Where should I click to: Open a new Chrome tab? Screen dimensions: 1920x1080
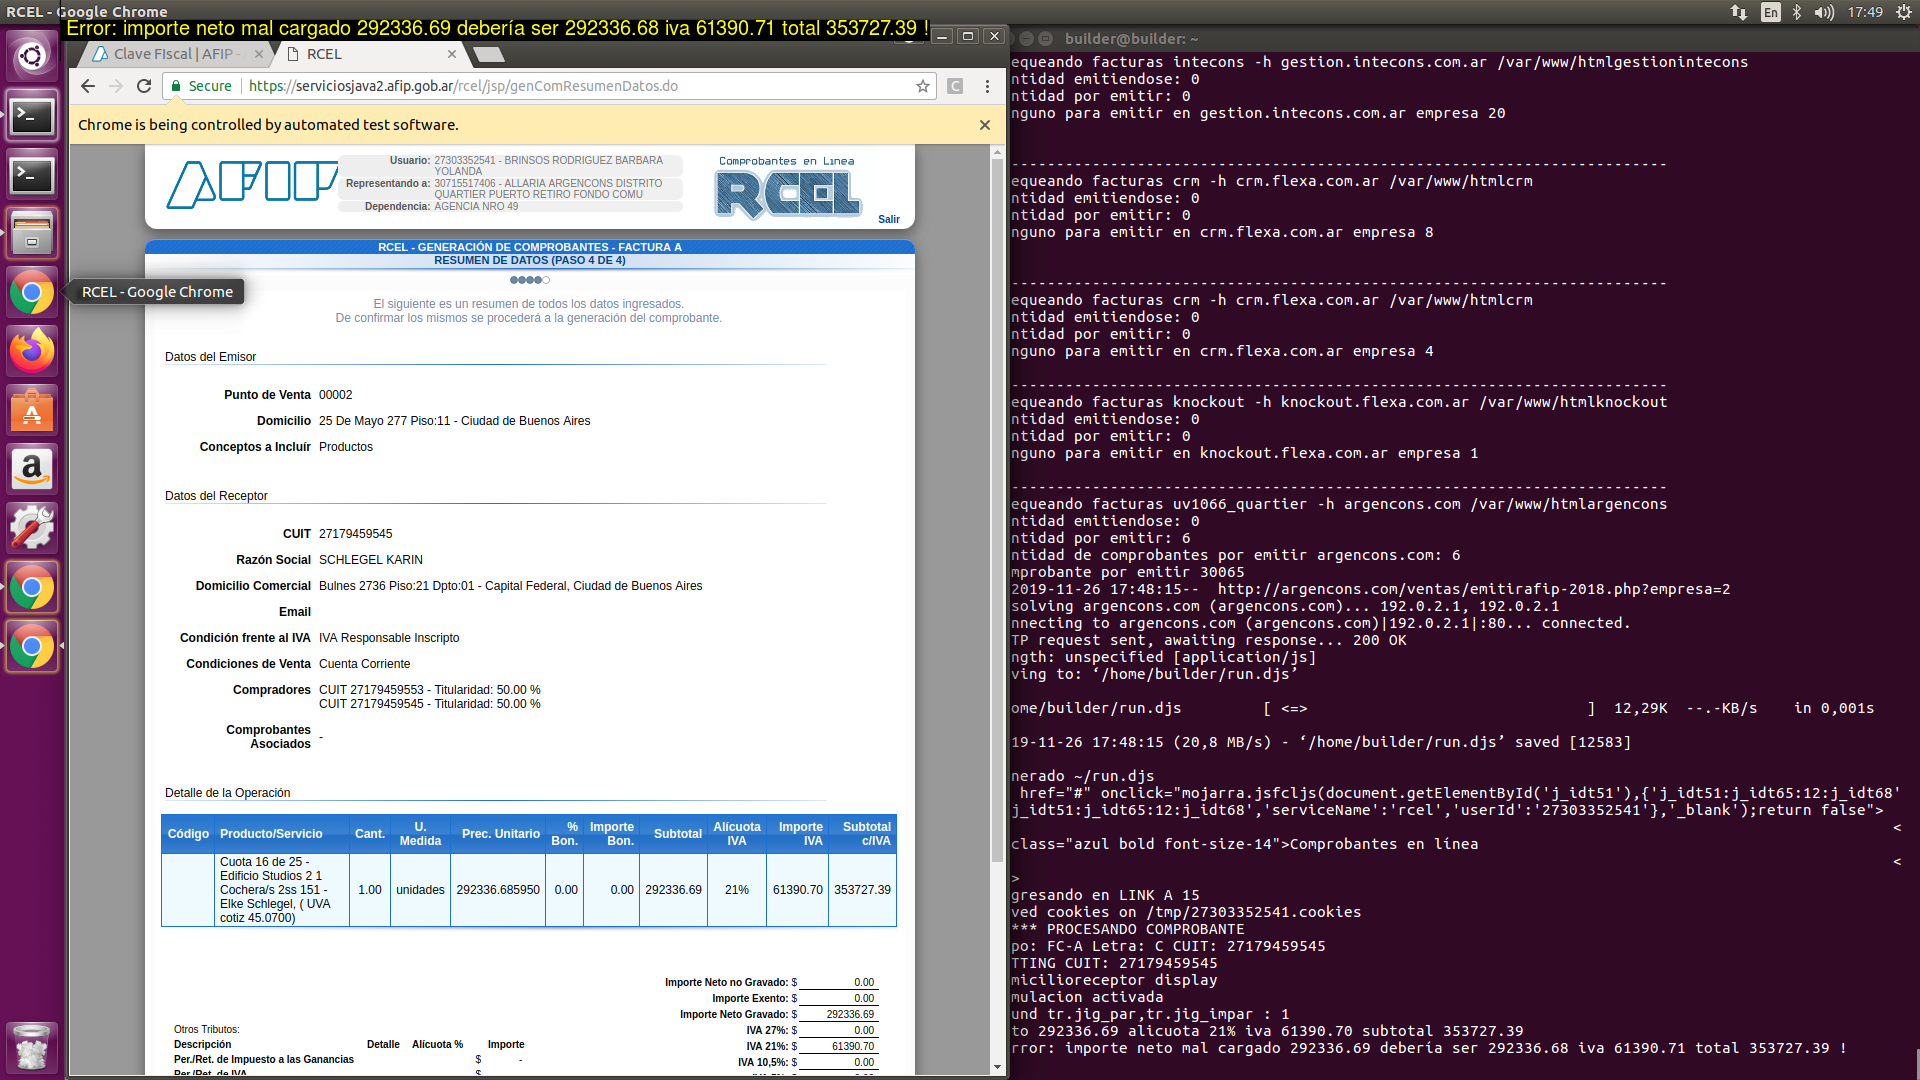(x=489, y=54)
